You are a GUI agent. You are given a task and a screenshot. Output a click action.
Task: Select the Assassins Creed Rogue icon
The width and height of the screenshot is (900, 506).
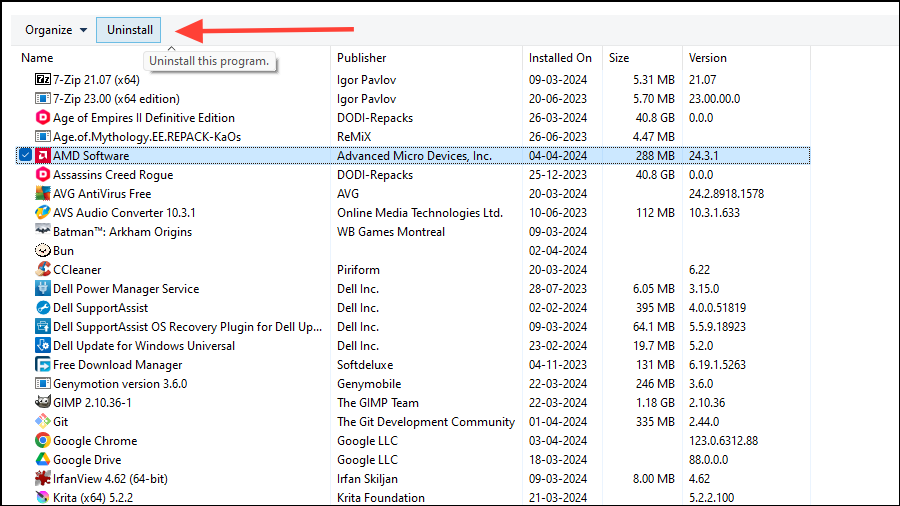(42, 174)
